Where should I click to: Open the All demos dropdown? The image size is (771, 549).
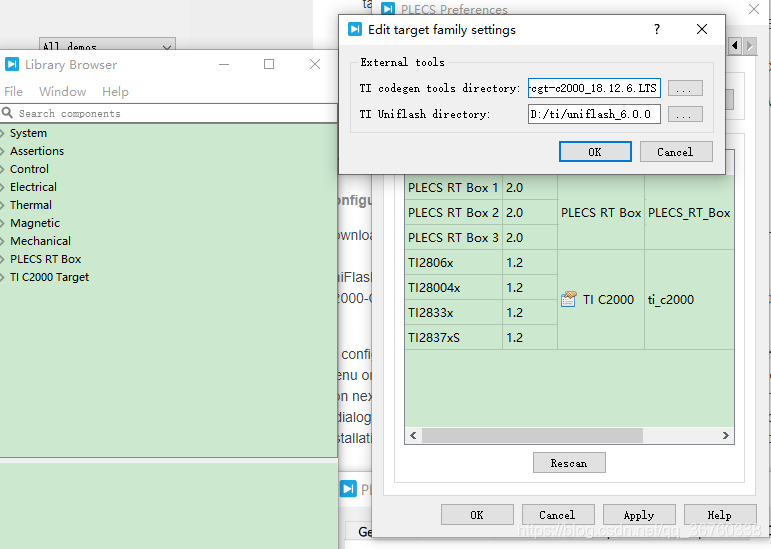[107, 44]
